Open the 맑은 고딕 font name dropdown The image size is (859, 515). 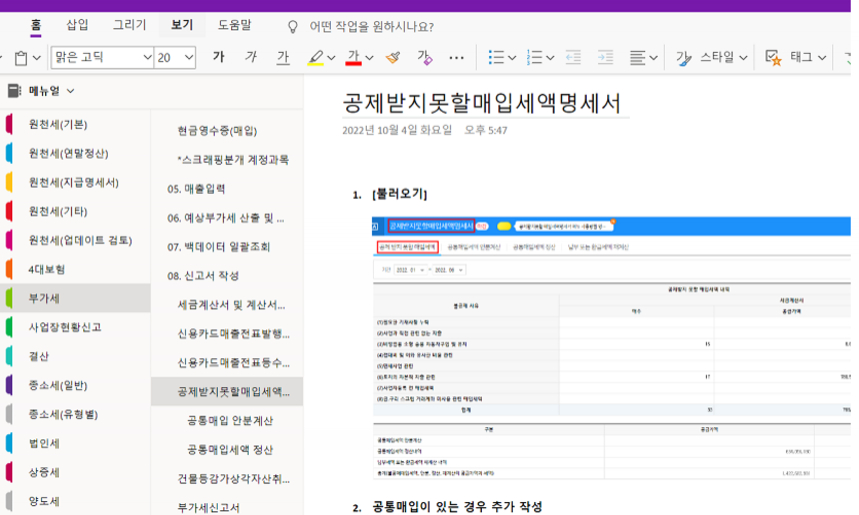[x=147, y=57]
